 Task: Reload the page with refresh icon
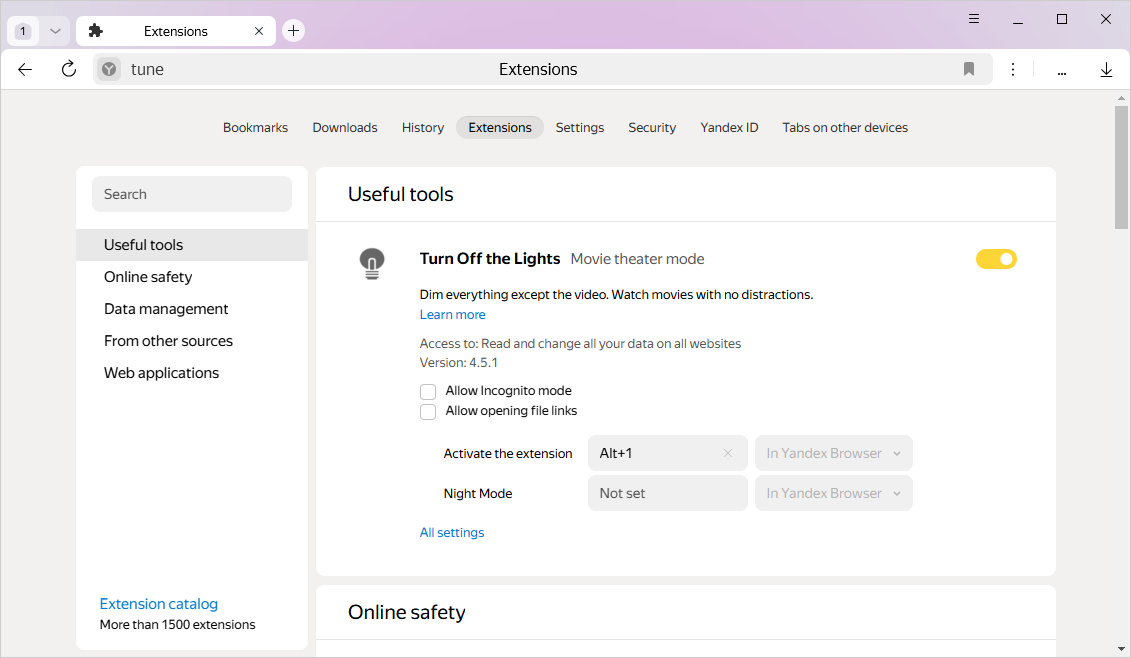68,69
